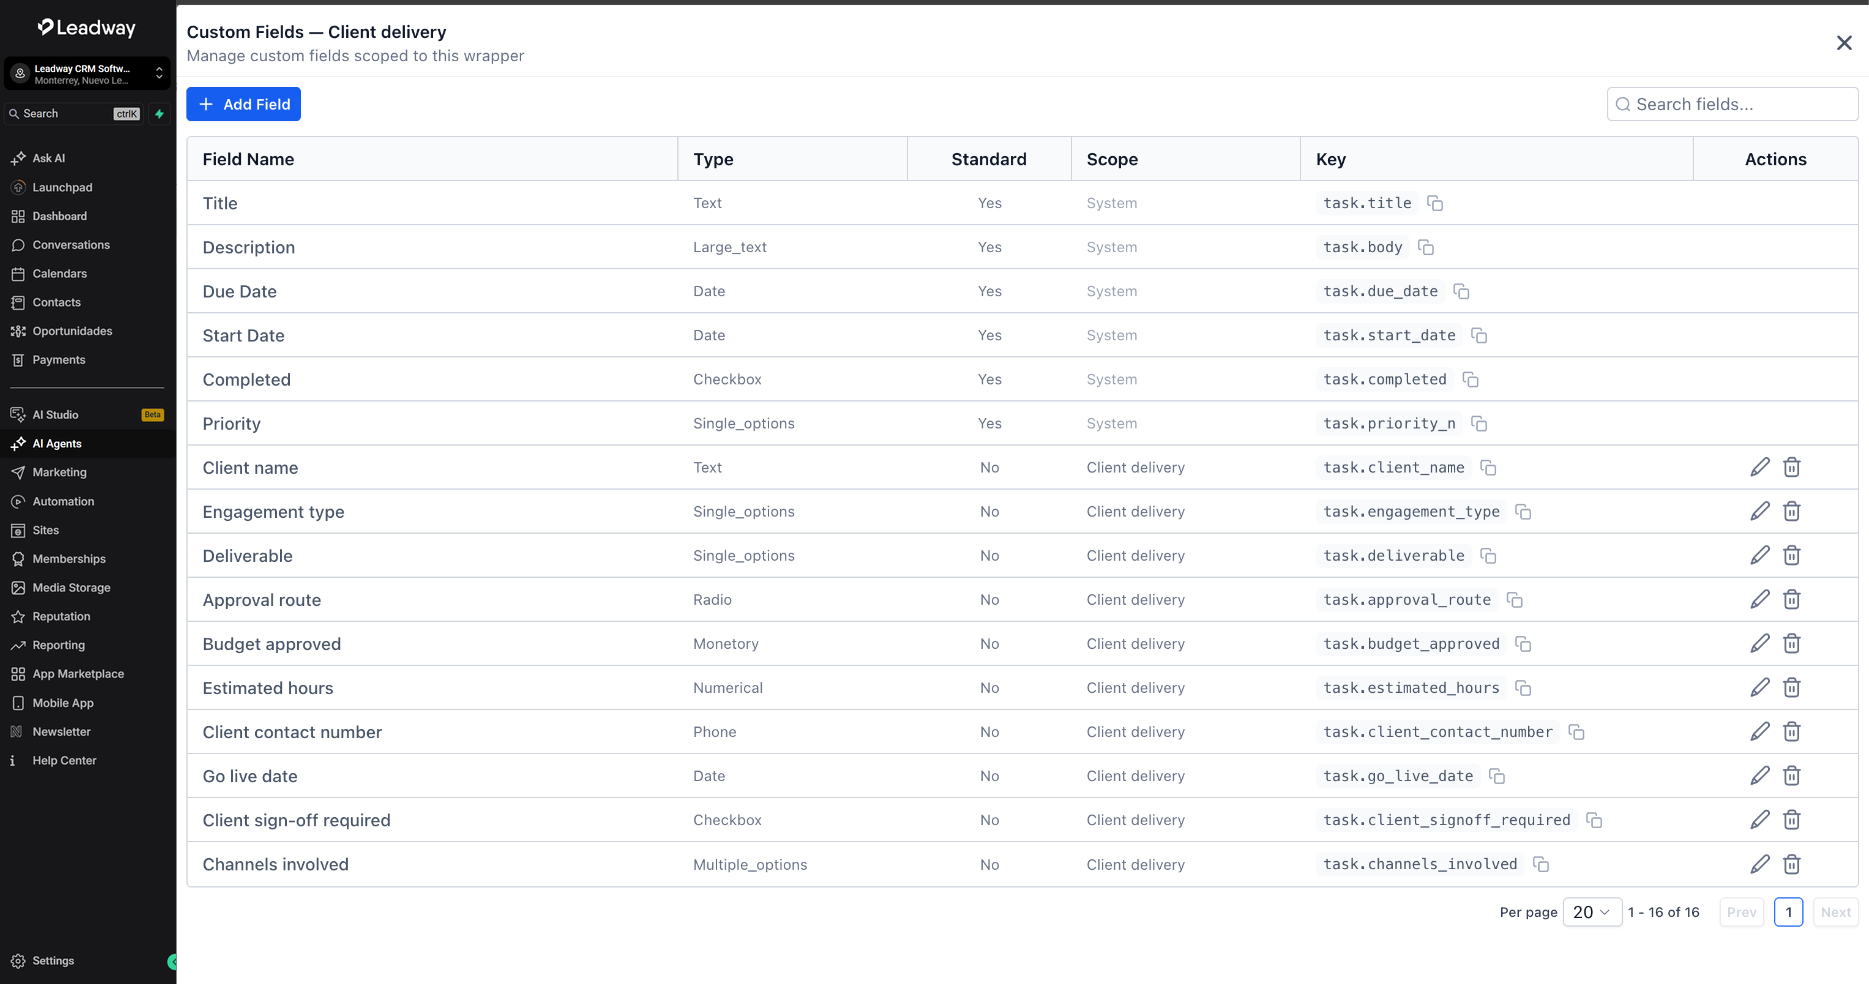Expand the Leadway CRM account switcher
Viewport: 1869px width, 984px height.
88,74
